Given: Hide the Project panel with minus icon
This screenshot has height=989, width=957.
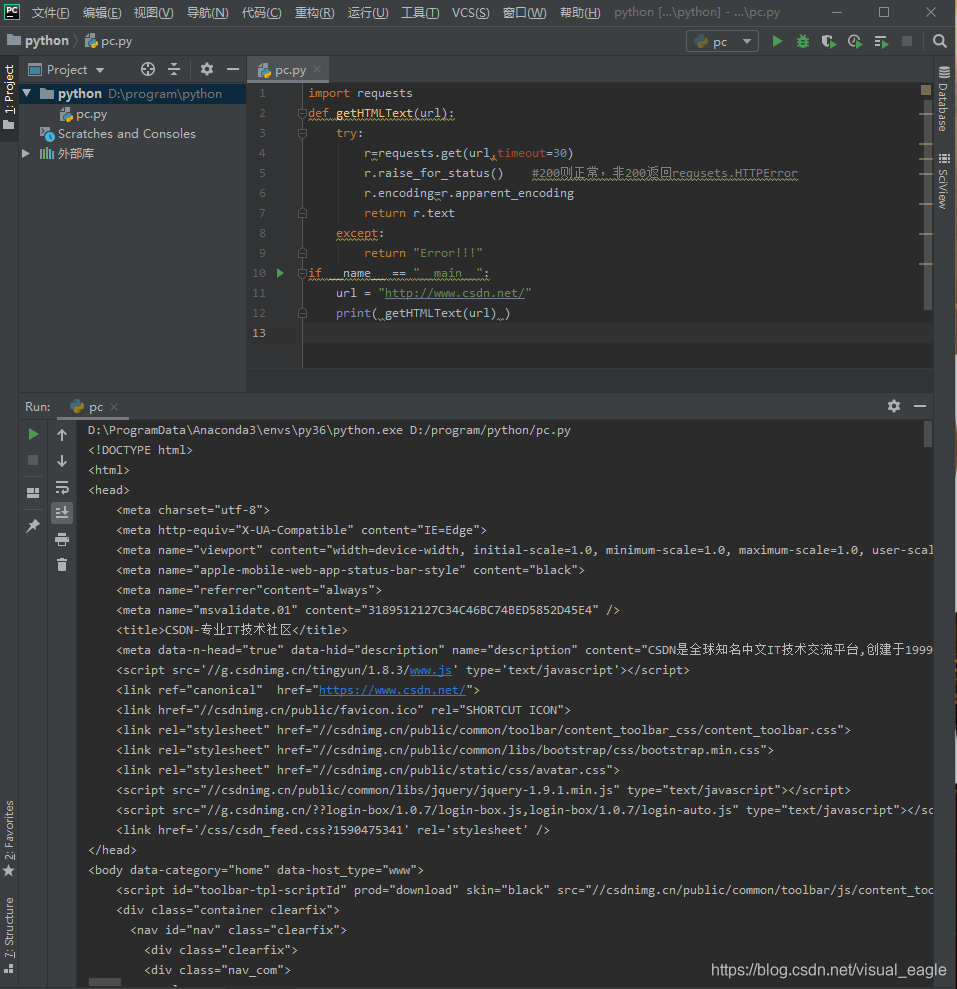Looking at the screenshot, I should click(233, 69).
